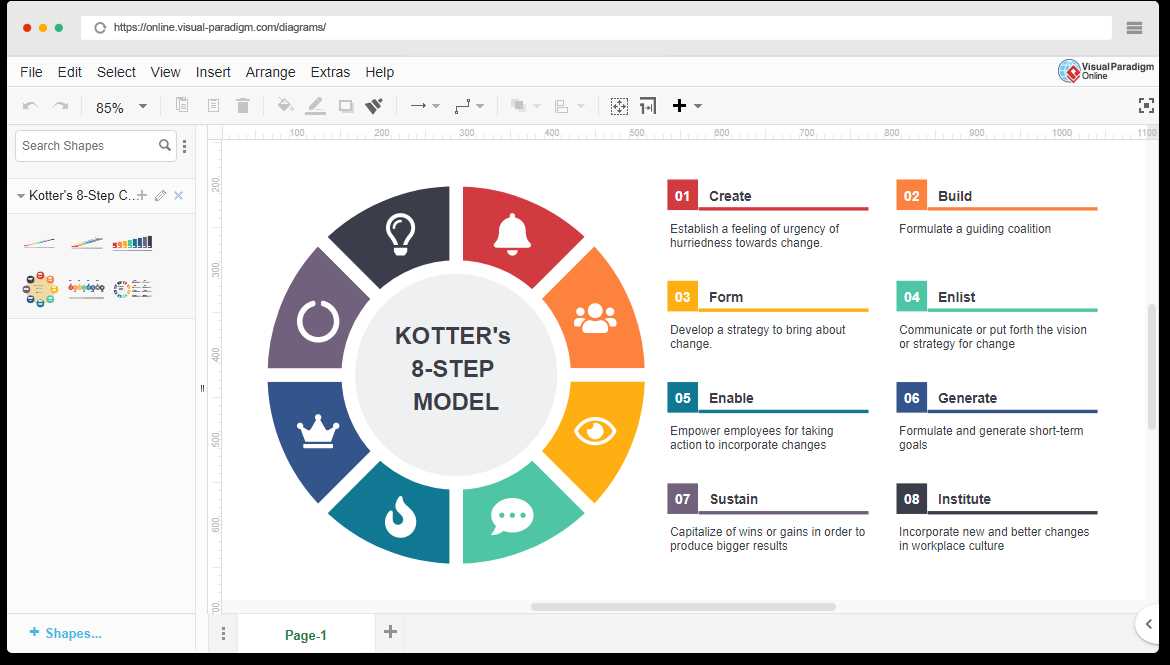Edit Kotter's 8-Step library pencil icon
Image resolution: width=1170 pixels, height=665 pixels.
(160, 196)
